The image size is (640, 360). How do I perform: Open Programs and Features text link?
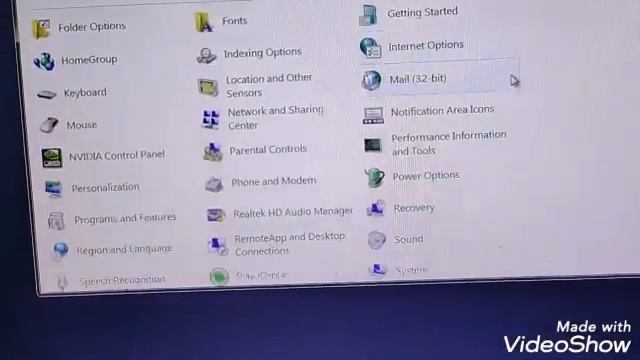click(125, 219)
